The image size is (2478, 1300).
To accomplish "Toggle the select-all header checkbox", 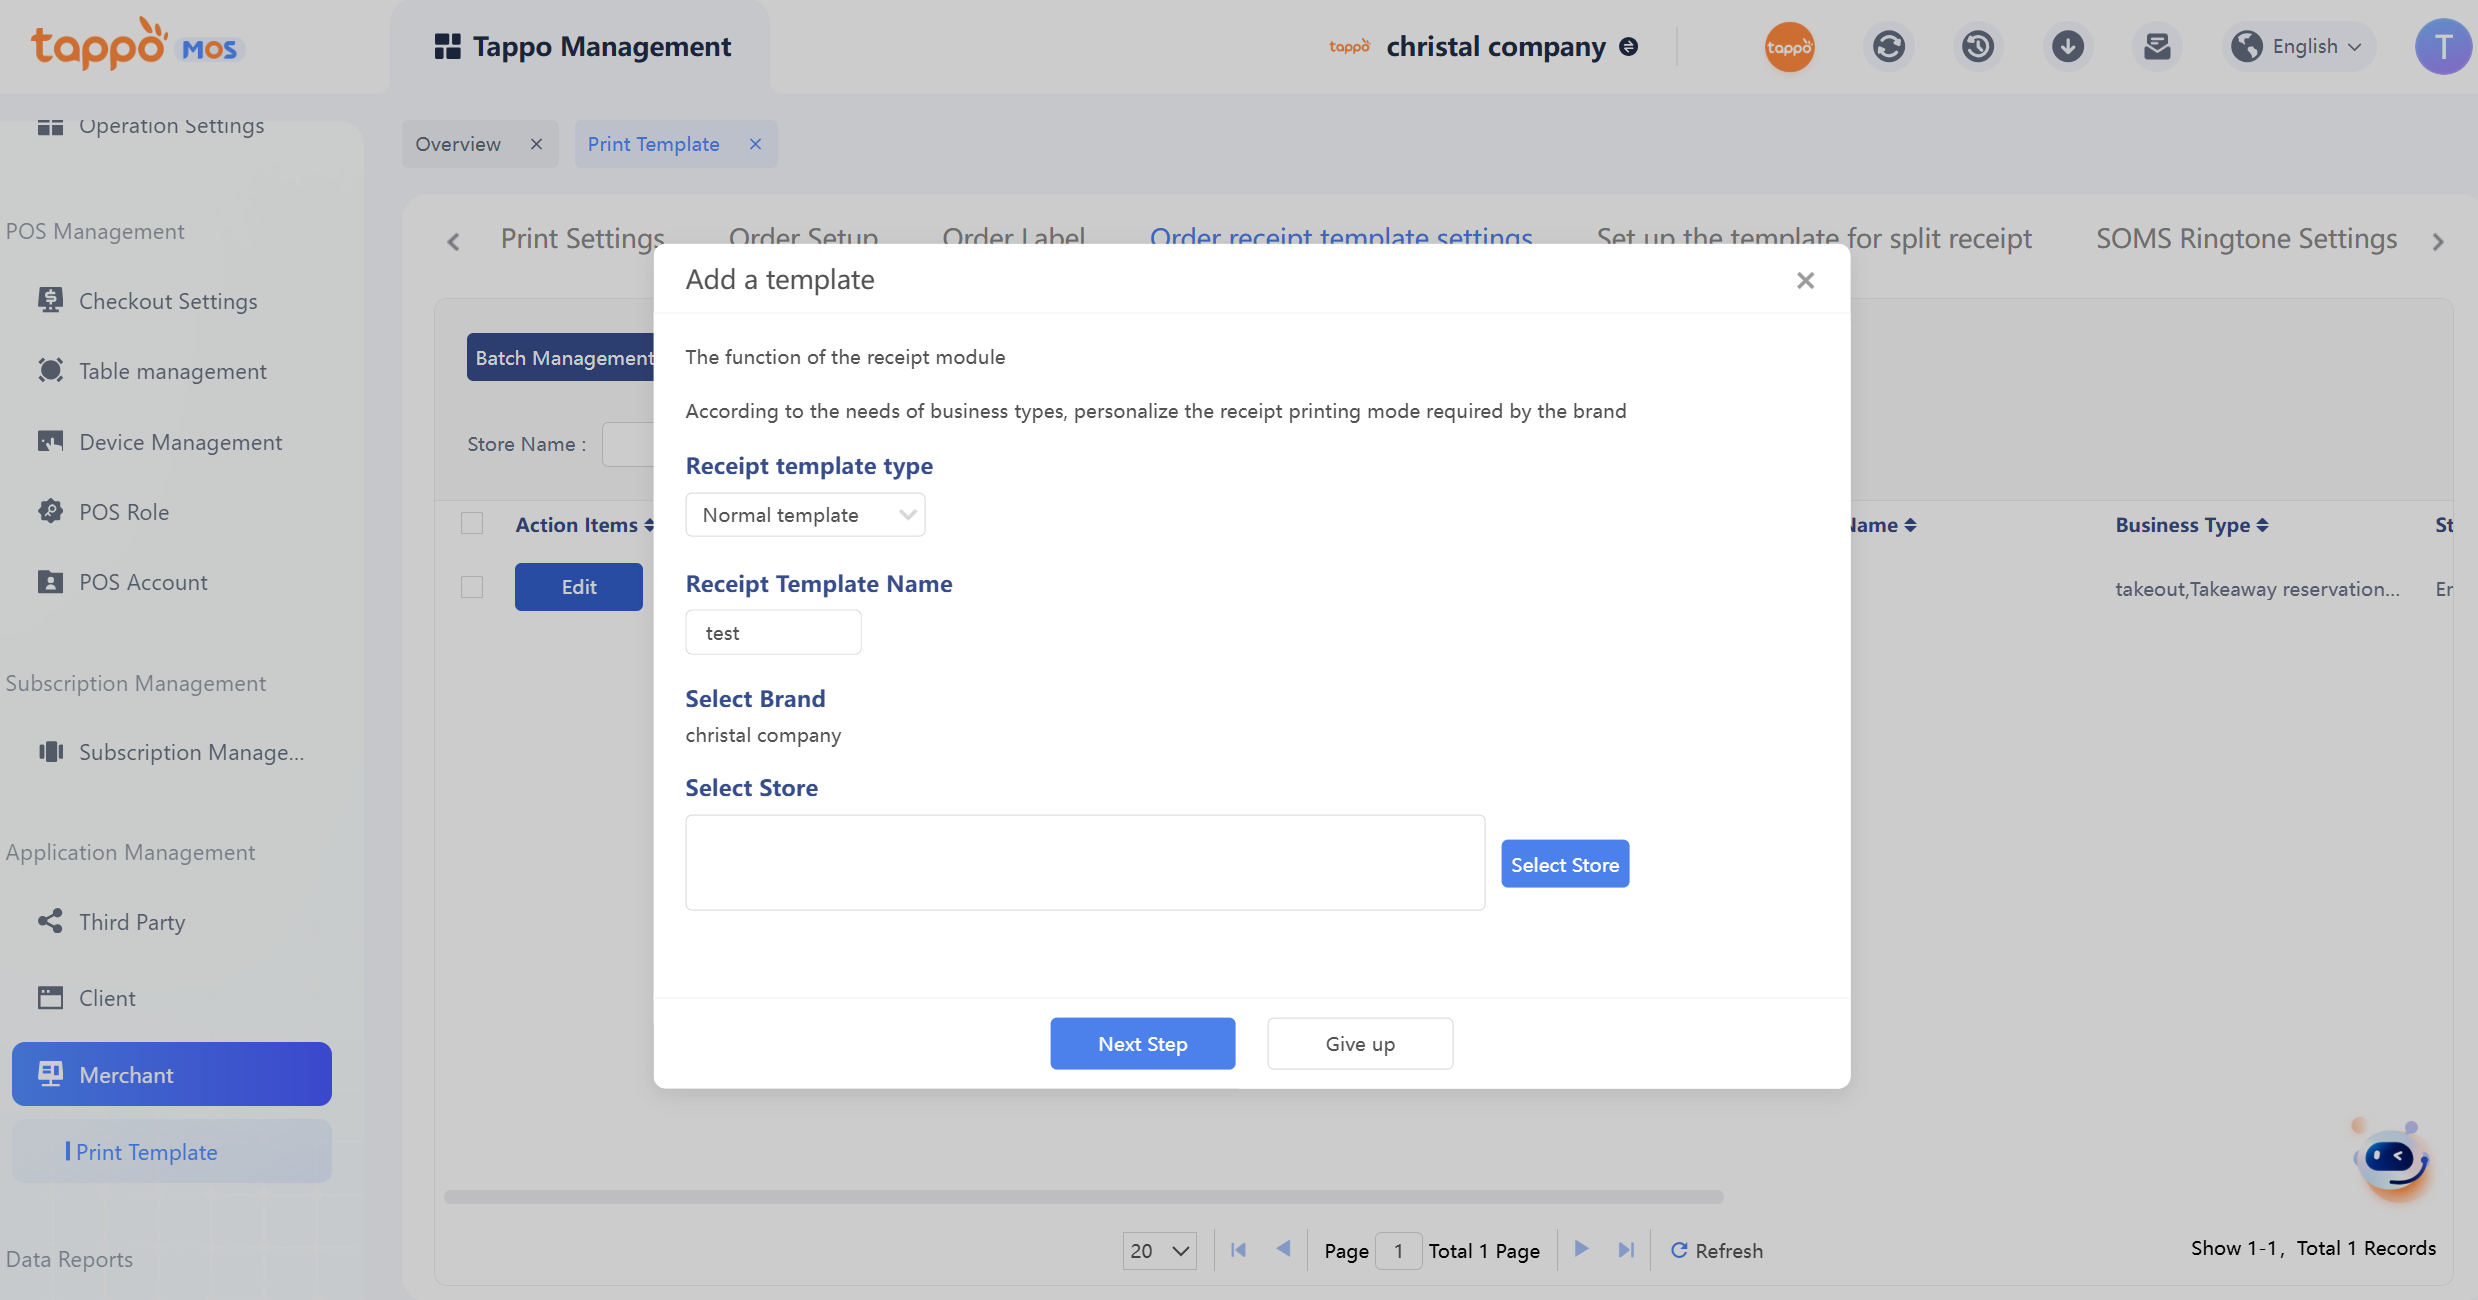I will [x=472, y=524].
